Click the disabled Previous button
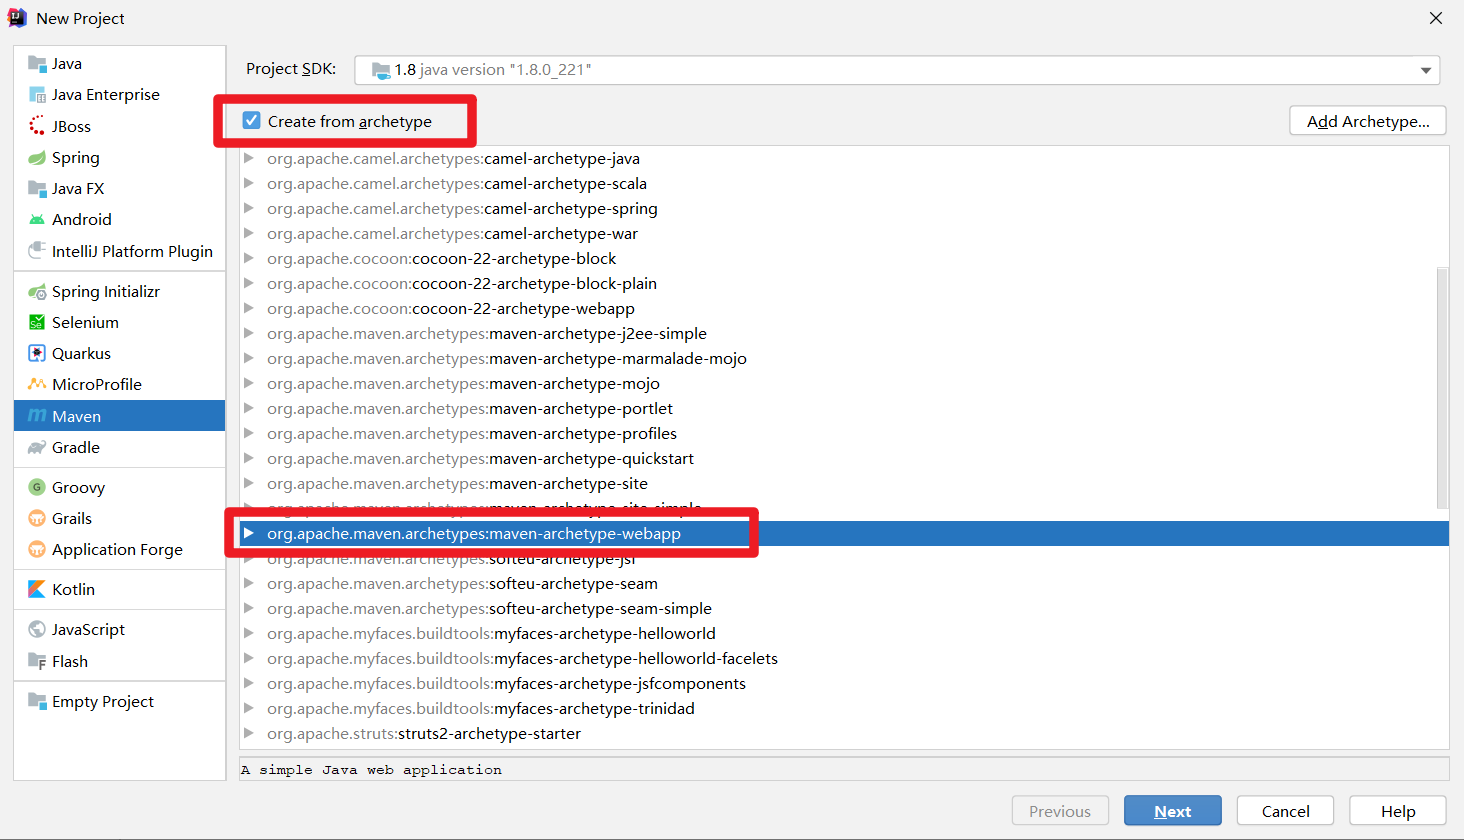Screen dimensions: 1464x840 [x=1060, y=811]
